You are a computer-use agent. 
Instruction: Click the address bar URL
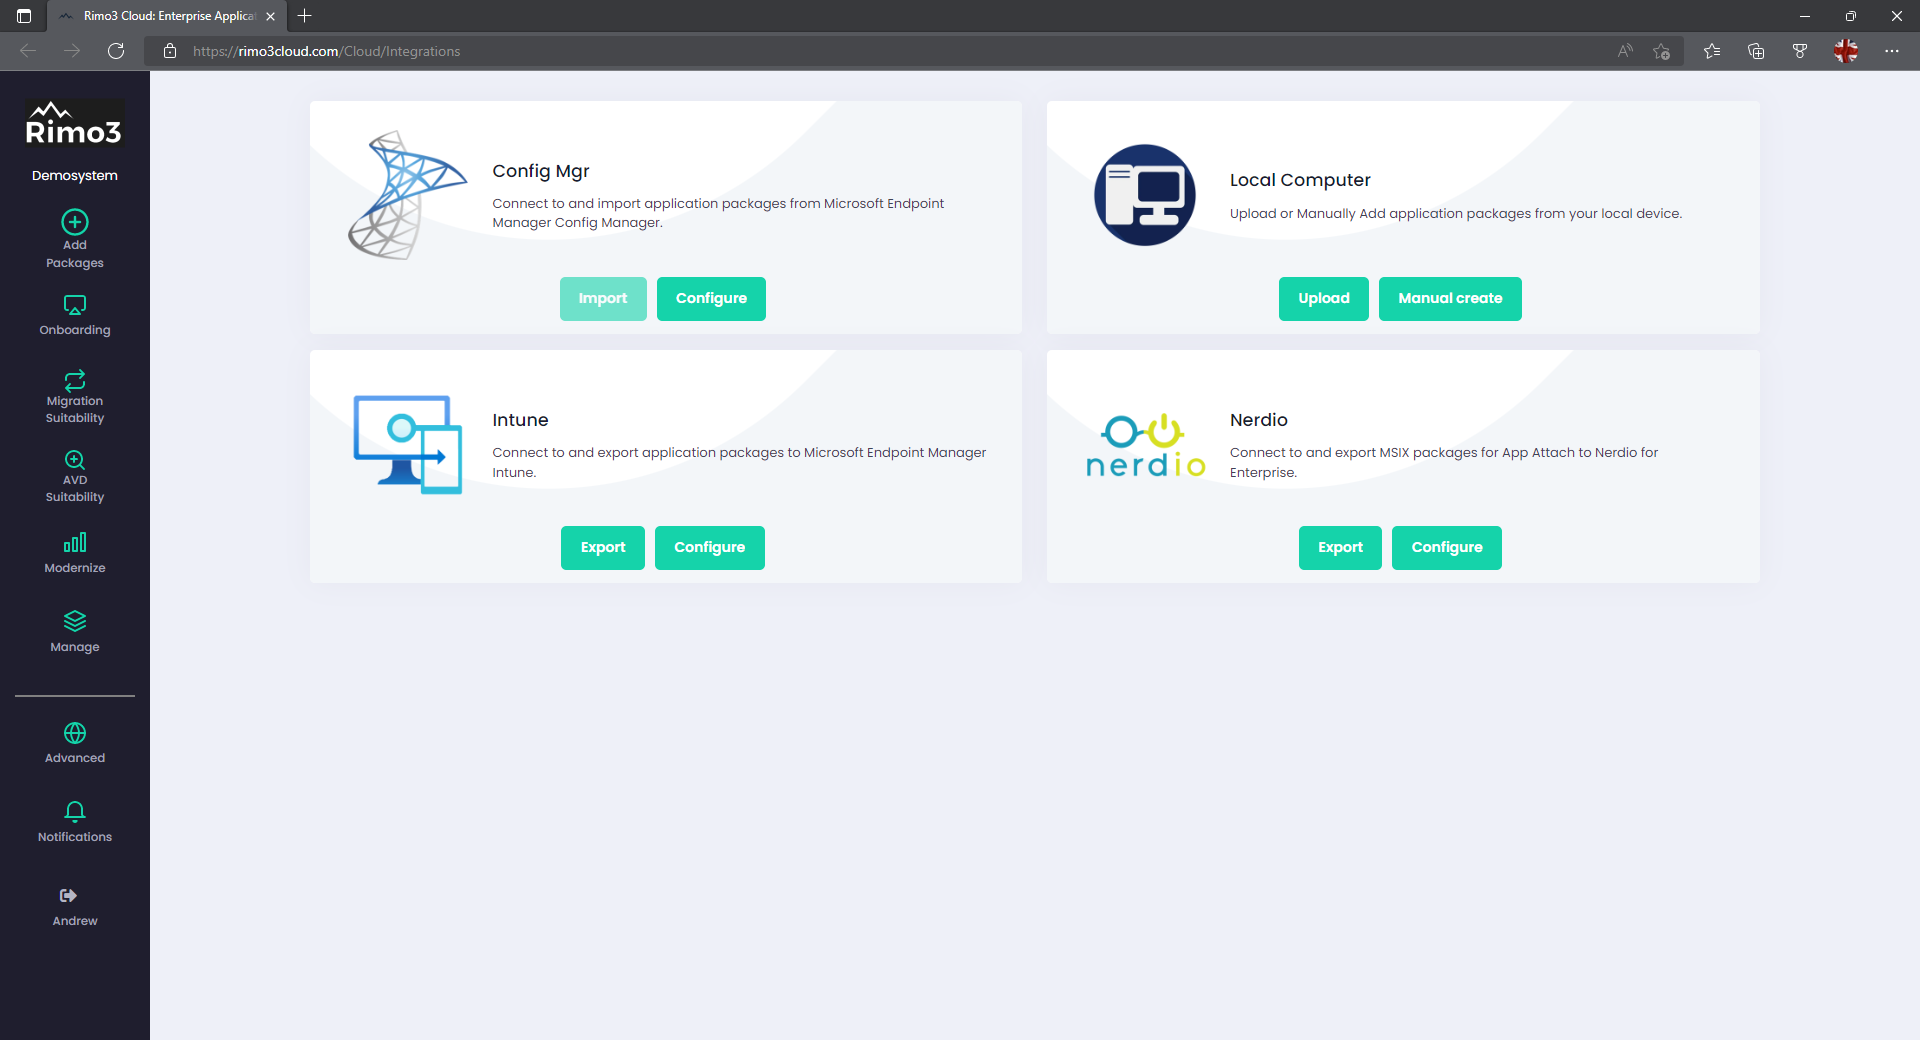pos(327,51)
